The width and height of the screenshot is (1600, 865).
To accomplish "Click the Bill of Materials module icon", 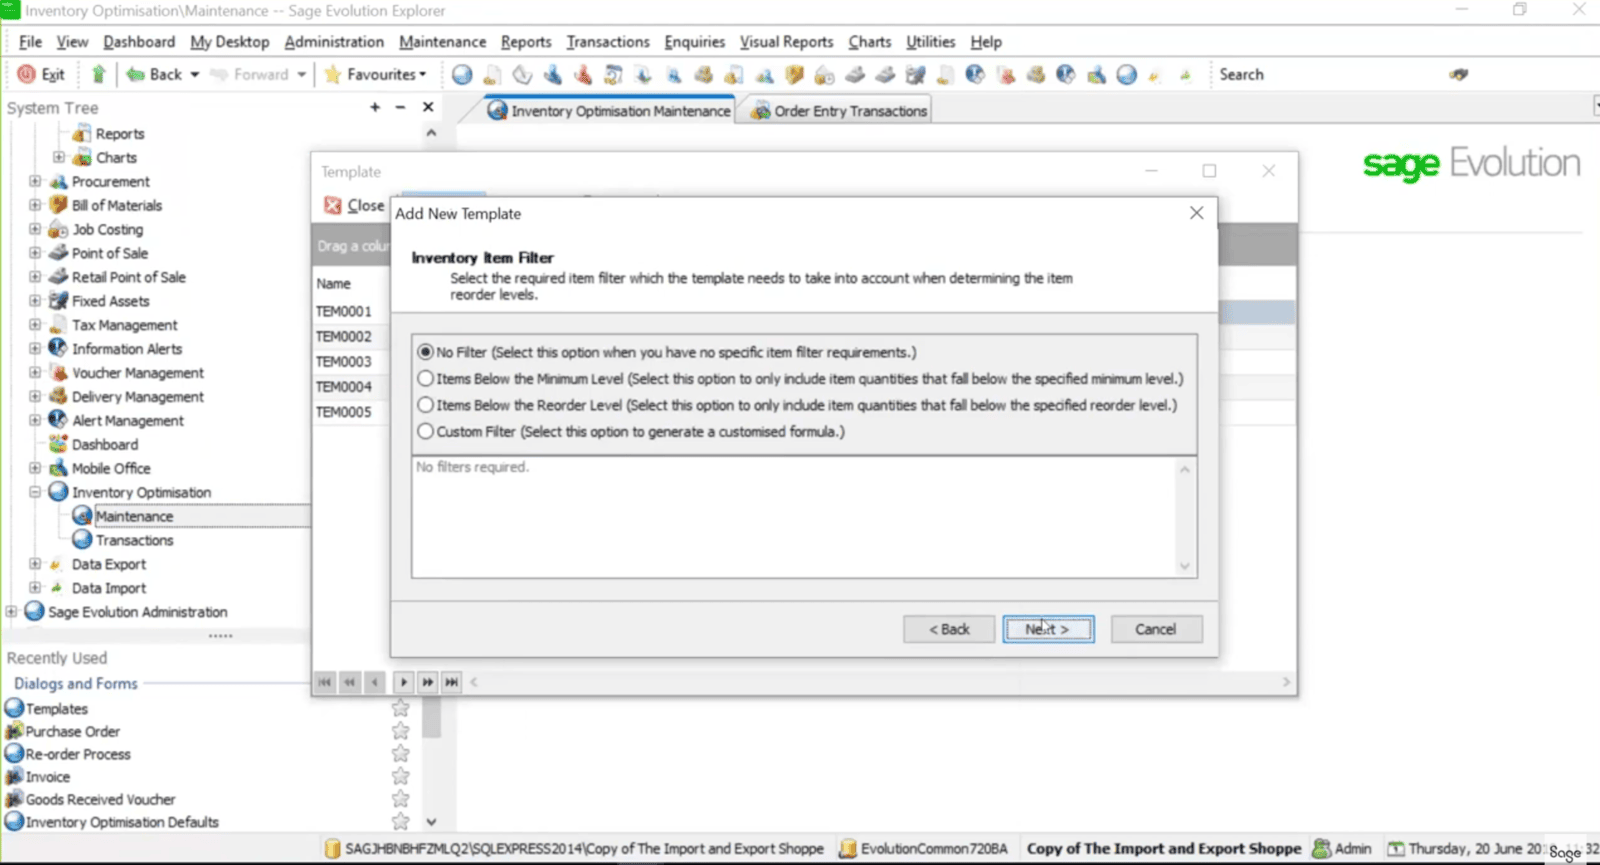I will [58, 205].
